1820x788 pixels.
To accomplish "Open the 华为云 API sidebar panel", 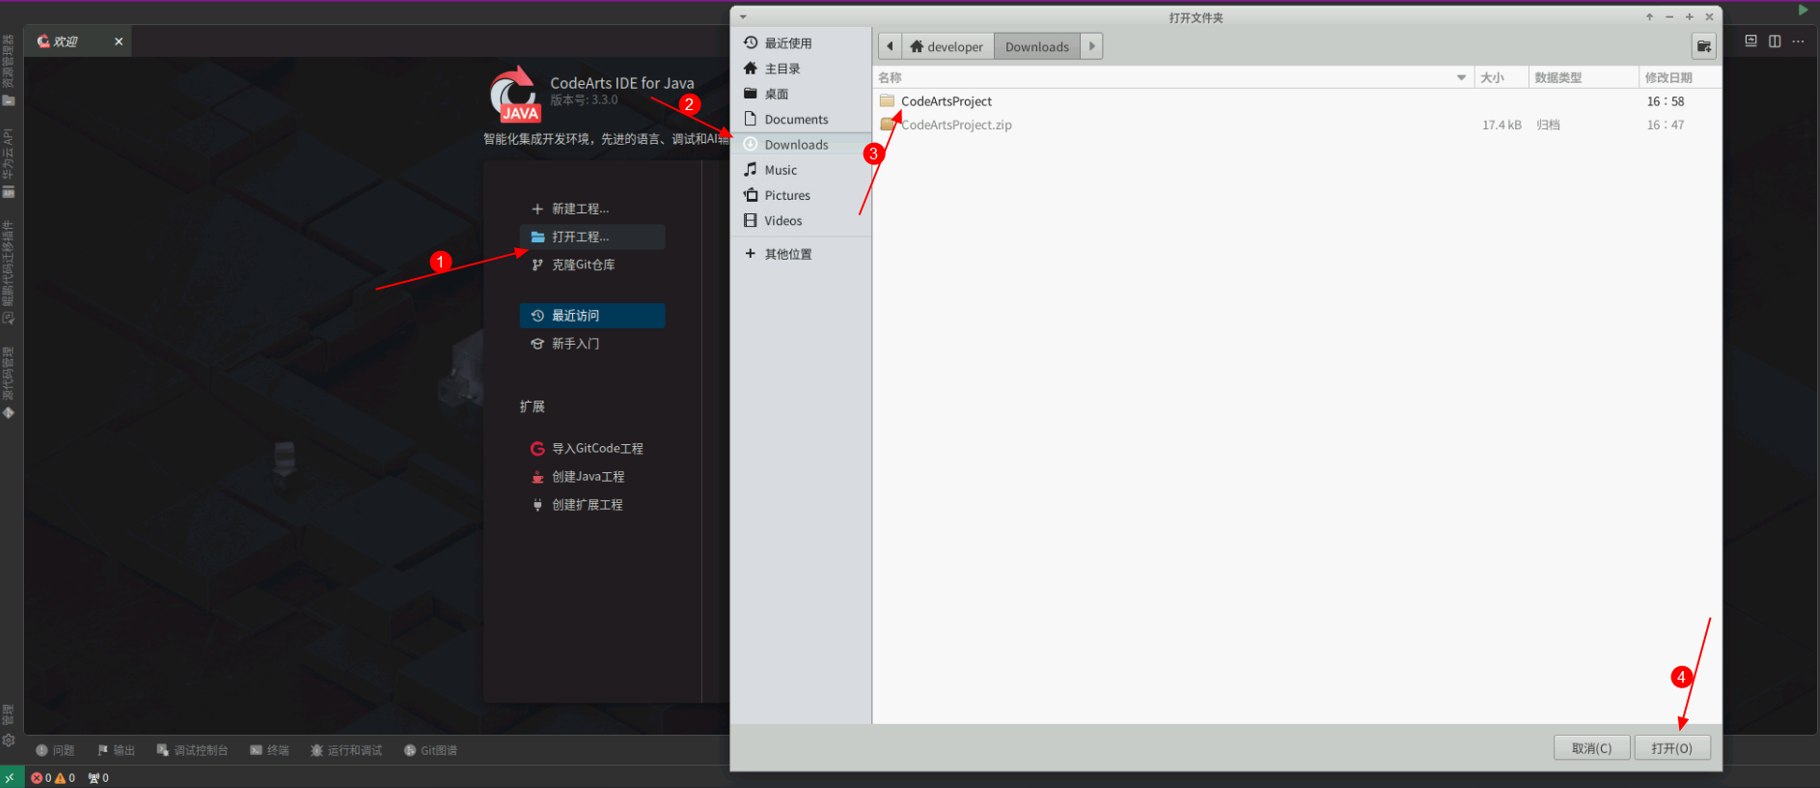I will coord(8,162).
